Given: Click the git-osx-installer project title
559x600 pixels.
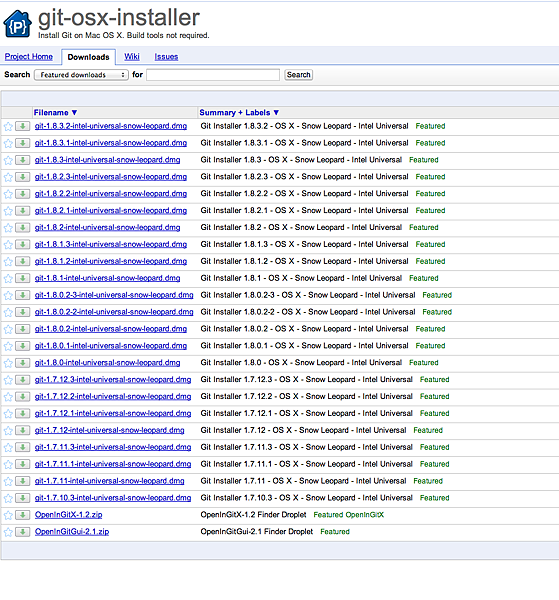Looking at the screenshot, I should [x=119, y=18].
